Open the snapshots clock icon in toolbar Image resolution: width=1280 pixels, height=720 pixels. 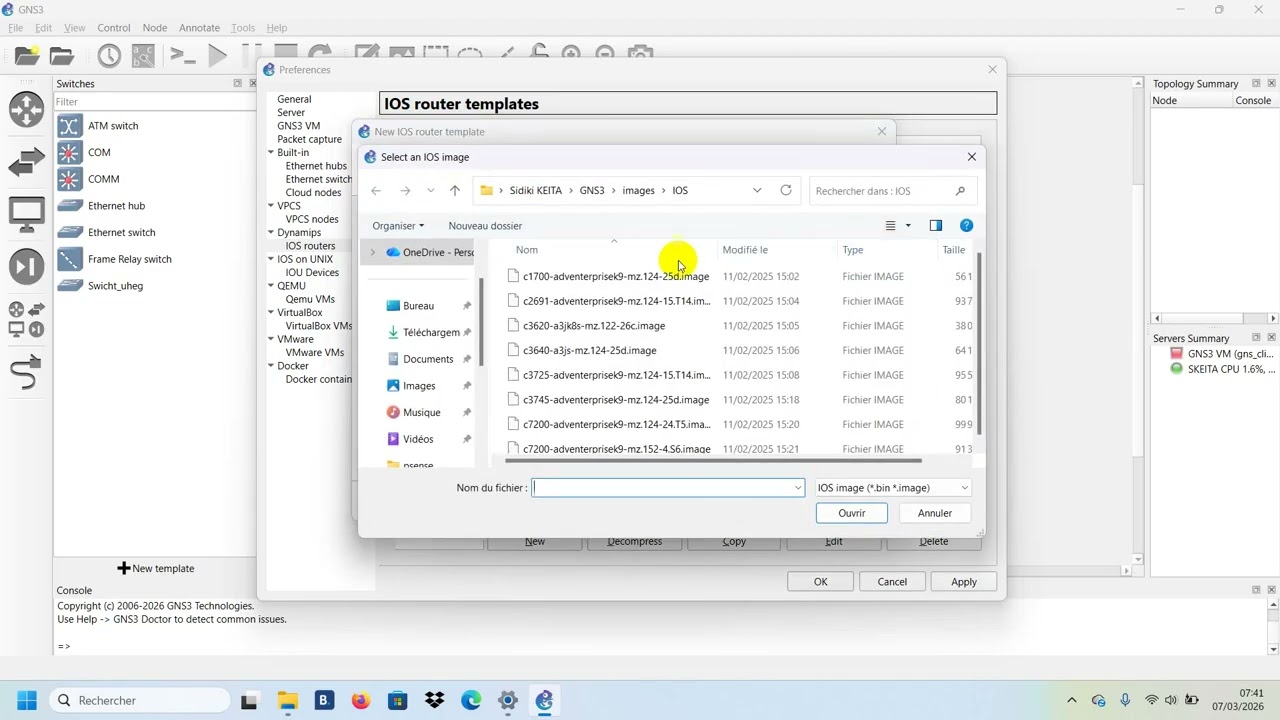tap(109, 56)
